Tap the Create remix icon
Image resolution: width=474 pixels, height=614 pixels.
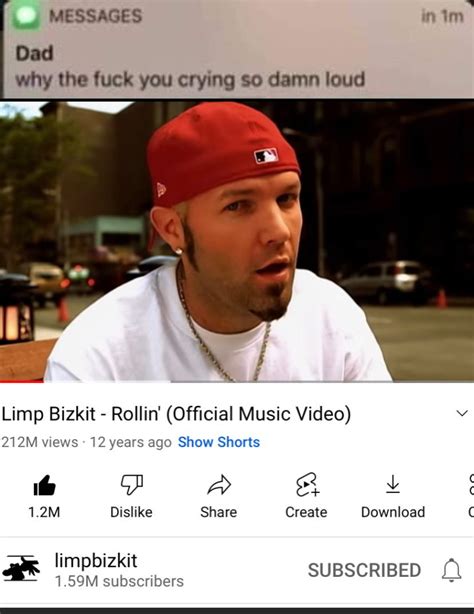[x=307, y=485]
